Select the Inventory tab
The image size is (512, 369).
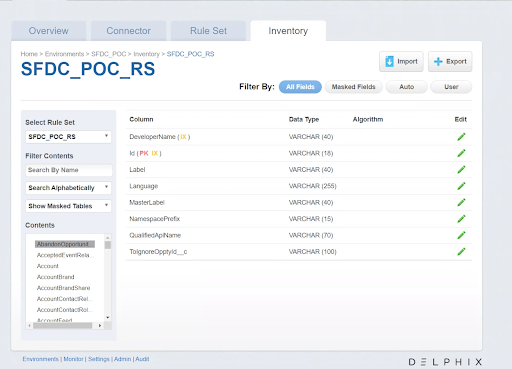[288, 31]
